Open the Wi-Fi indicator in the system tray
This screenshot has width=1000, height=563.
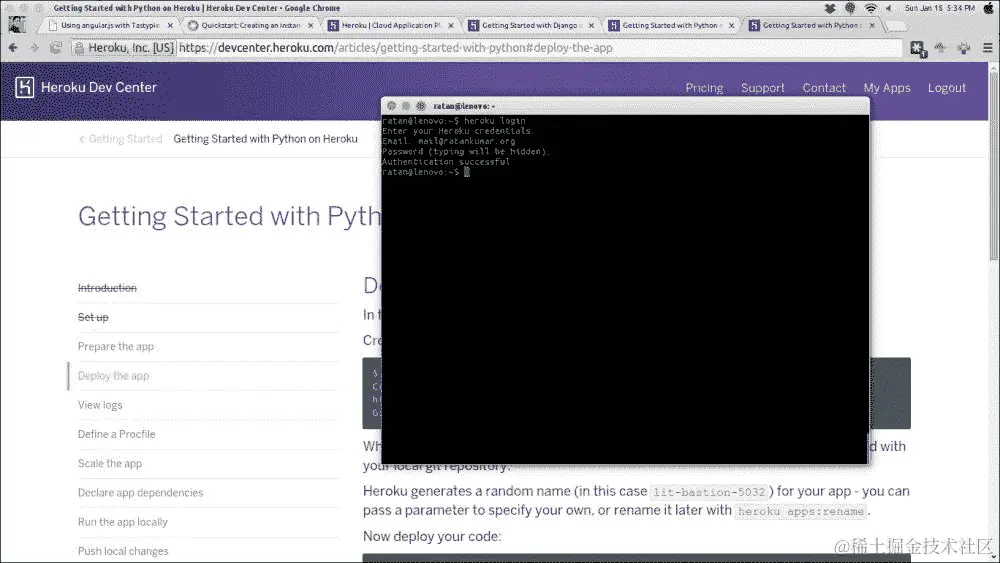tap(871, 8)
